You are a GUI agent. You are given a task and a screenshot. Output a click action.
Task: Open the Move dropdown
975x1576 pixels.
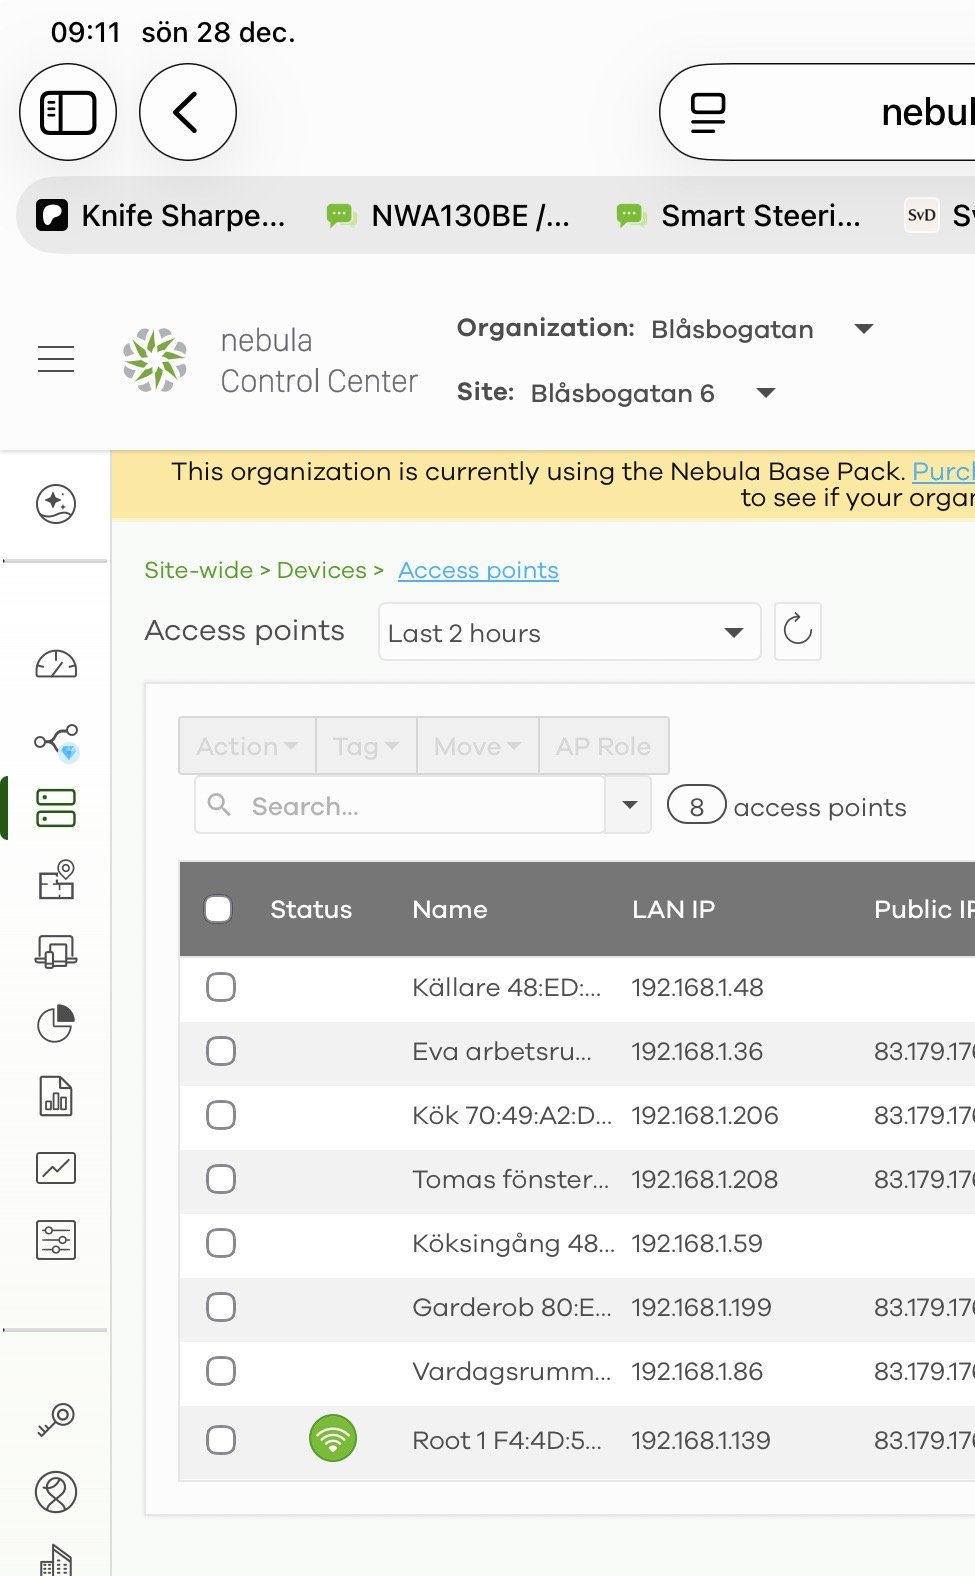(477, 746)
